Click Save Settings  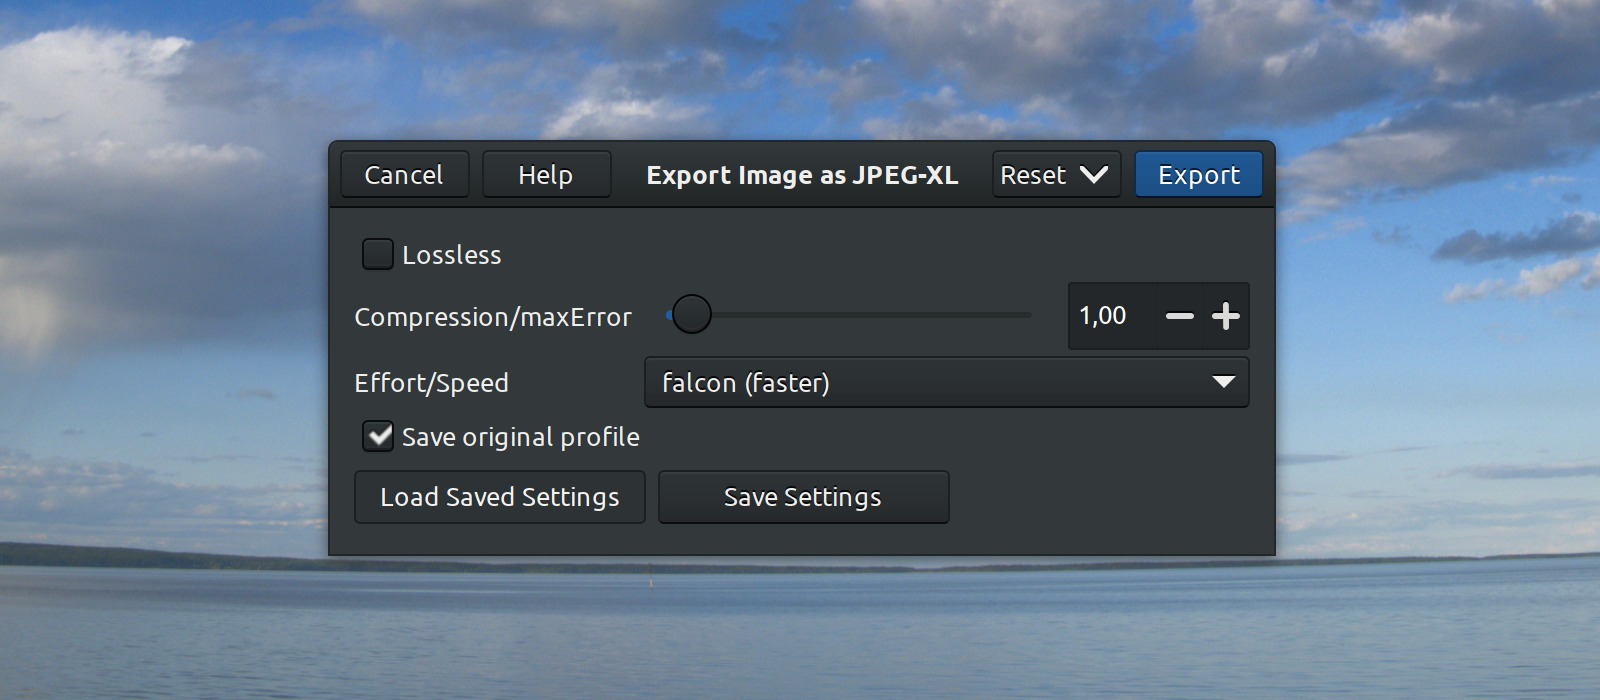click(x=803, y=497)
